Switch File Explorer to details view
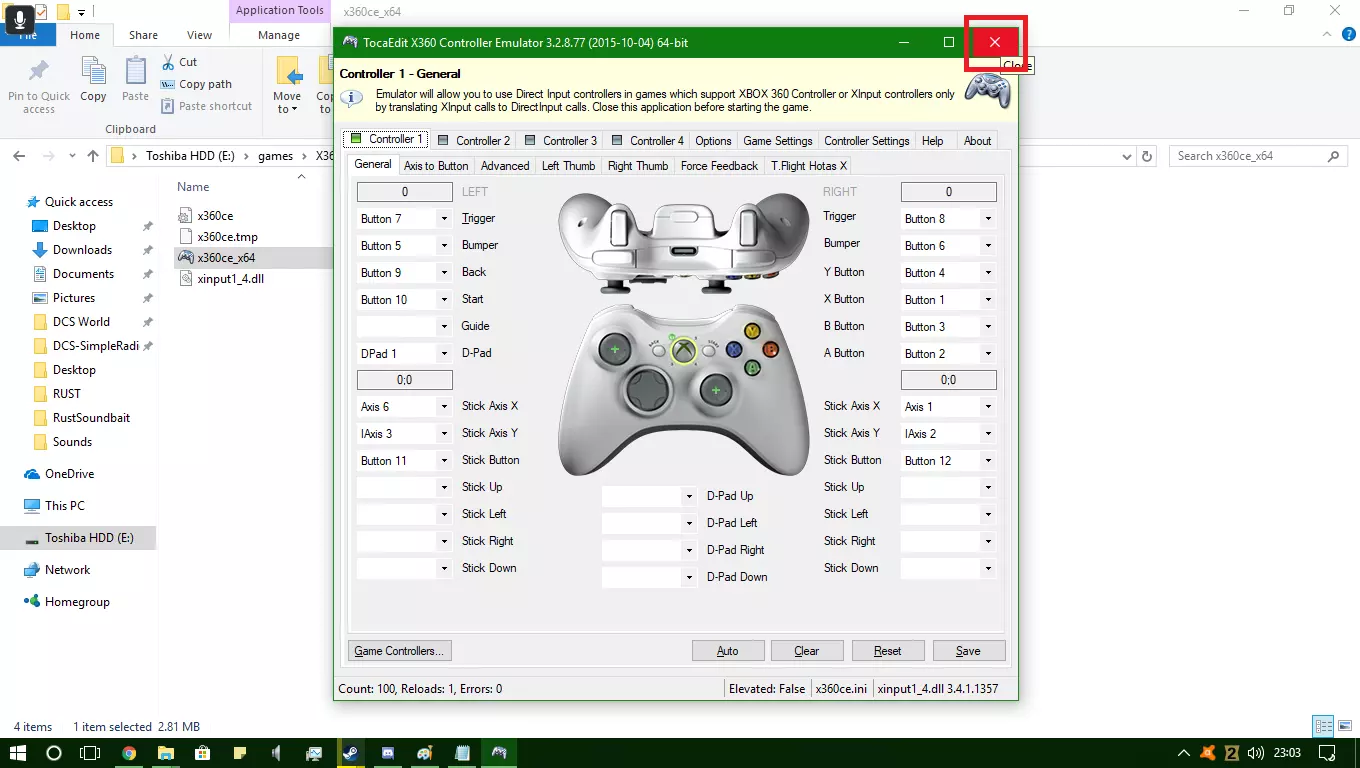 pos(1323,727)
